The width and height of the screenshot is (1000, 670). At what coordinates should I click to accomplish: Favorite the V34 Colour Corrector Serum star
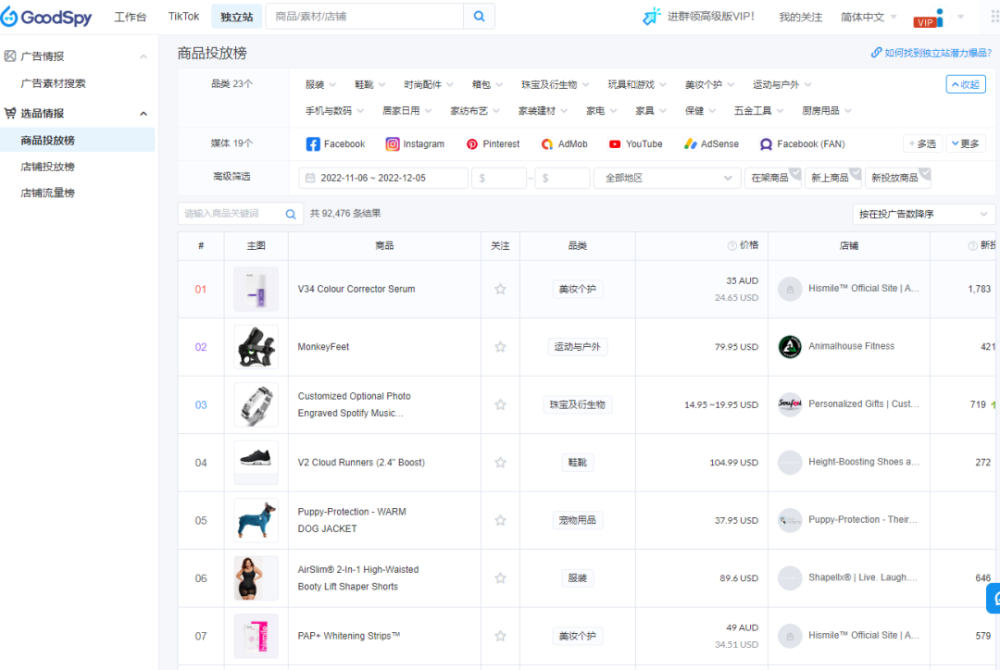(x=501, y=289)
